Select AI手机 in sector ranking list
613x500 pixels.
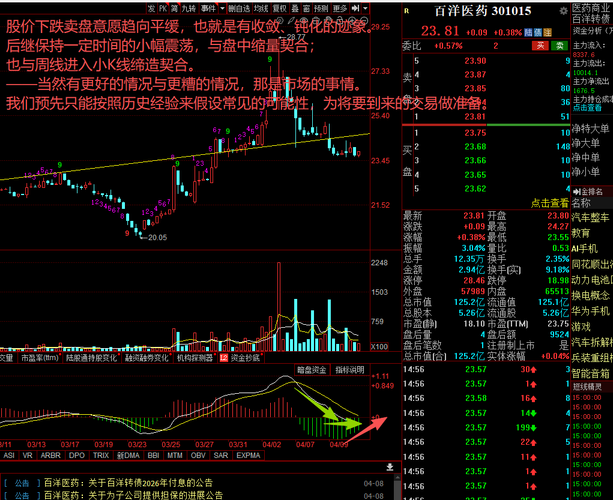pyautogui.click(x=585, y=249)
